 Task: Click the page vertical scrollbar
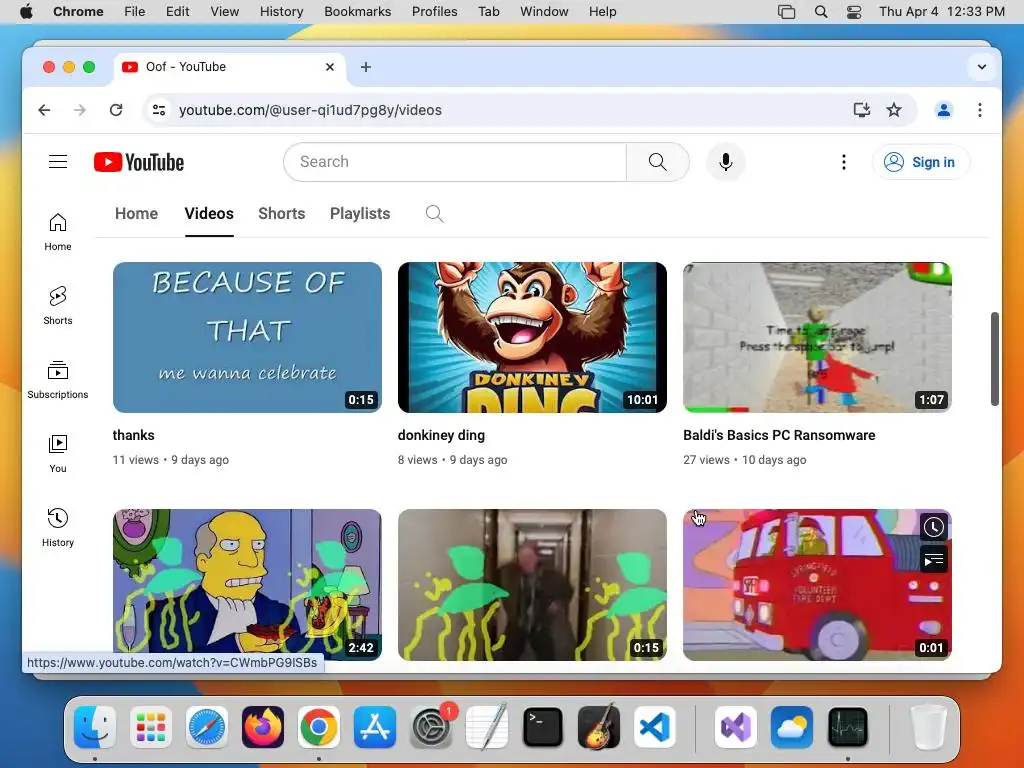point(995,359)
